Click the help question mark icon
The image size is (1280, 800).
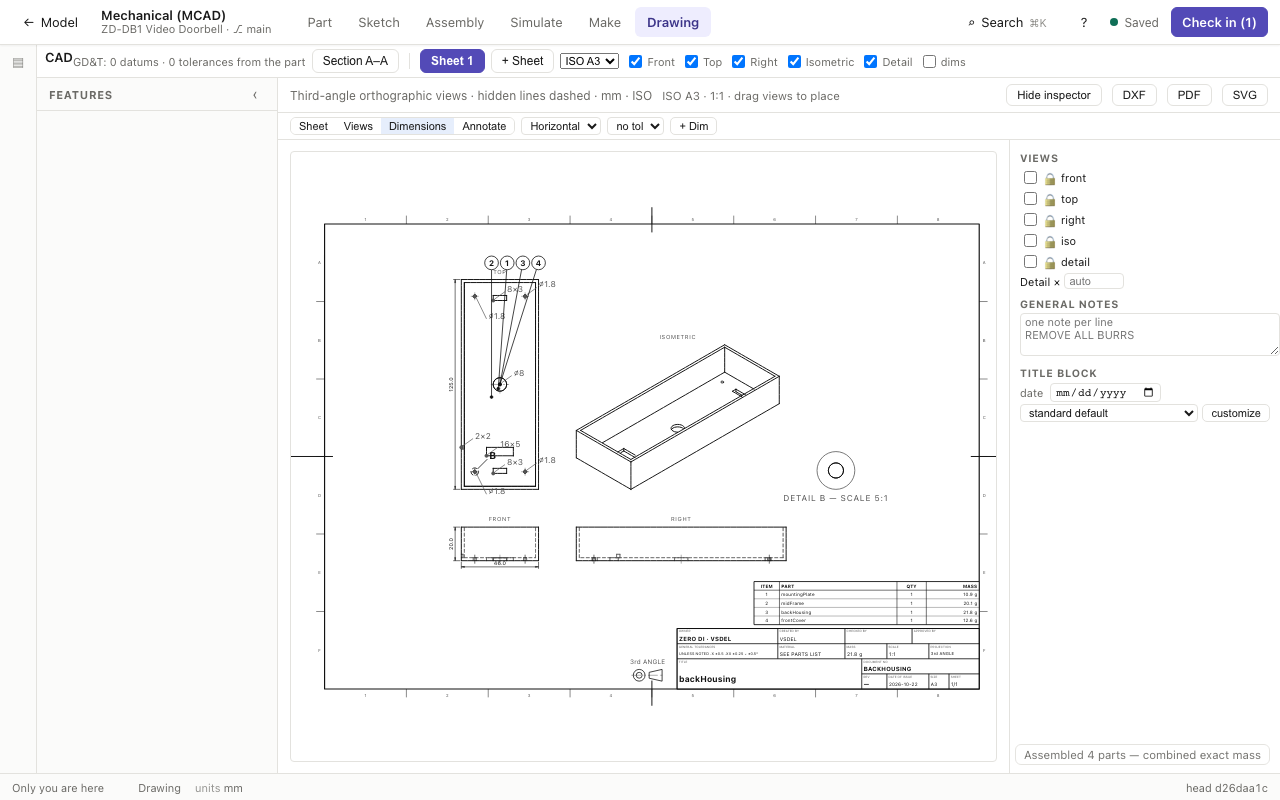pyautogui.click(x=1084, y=22)
